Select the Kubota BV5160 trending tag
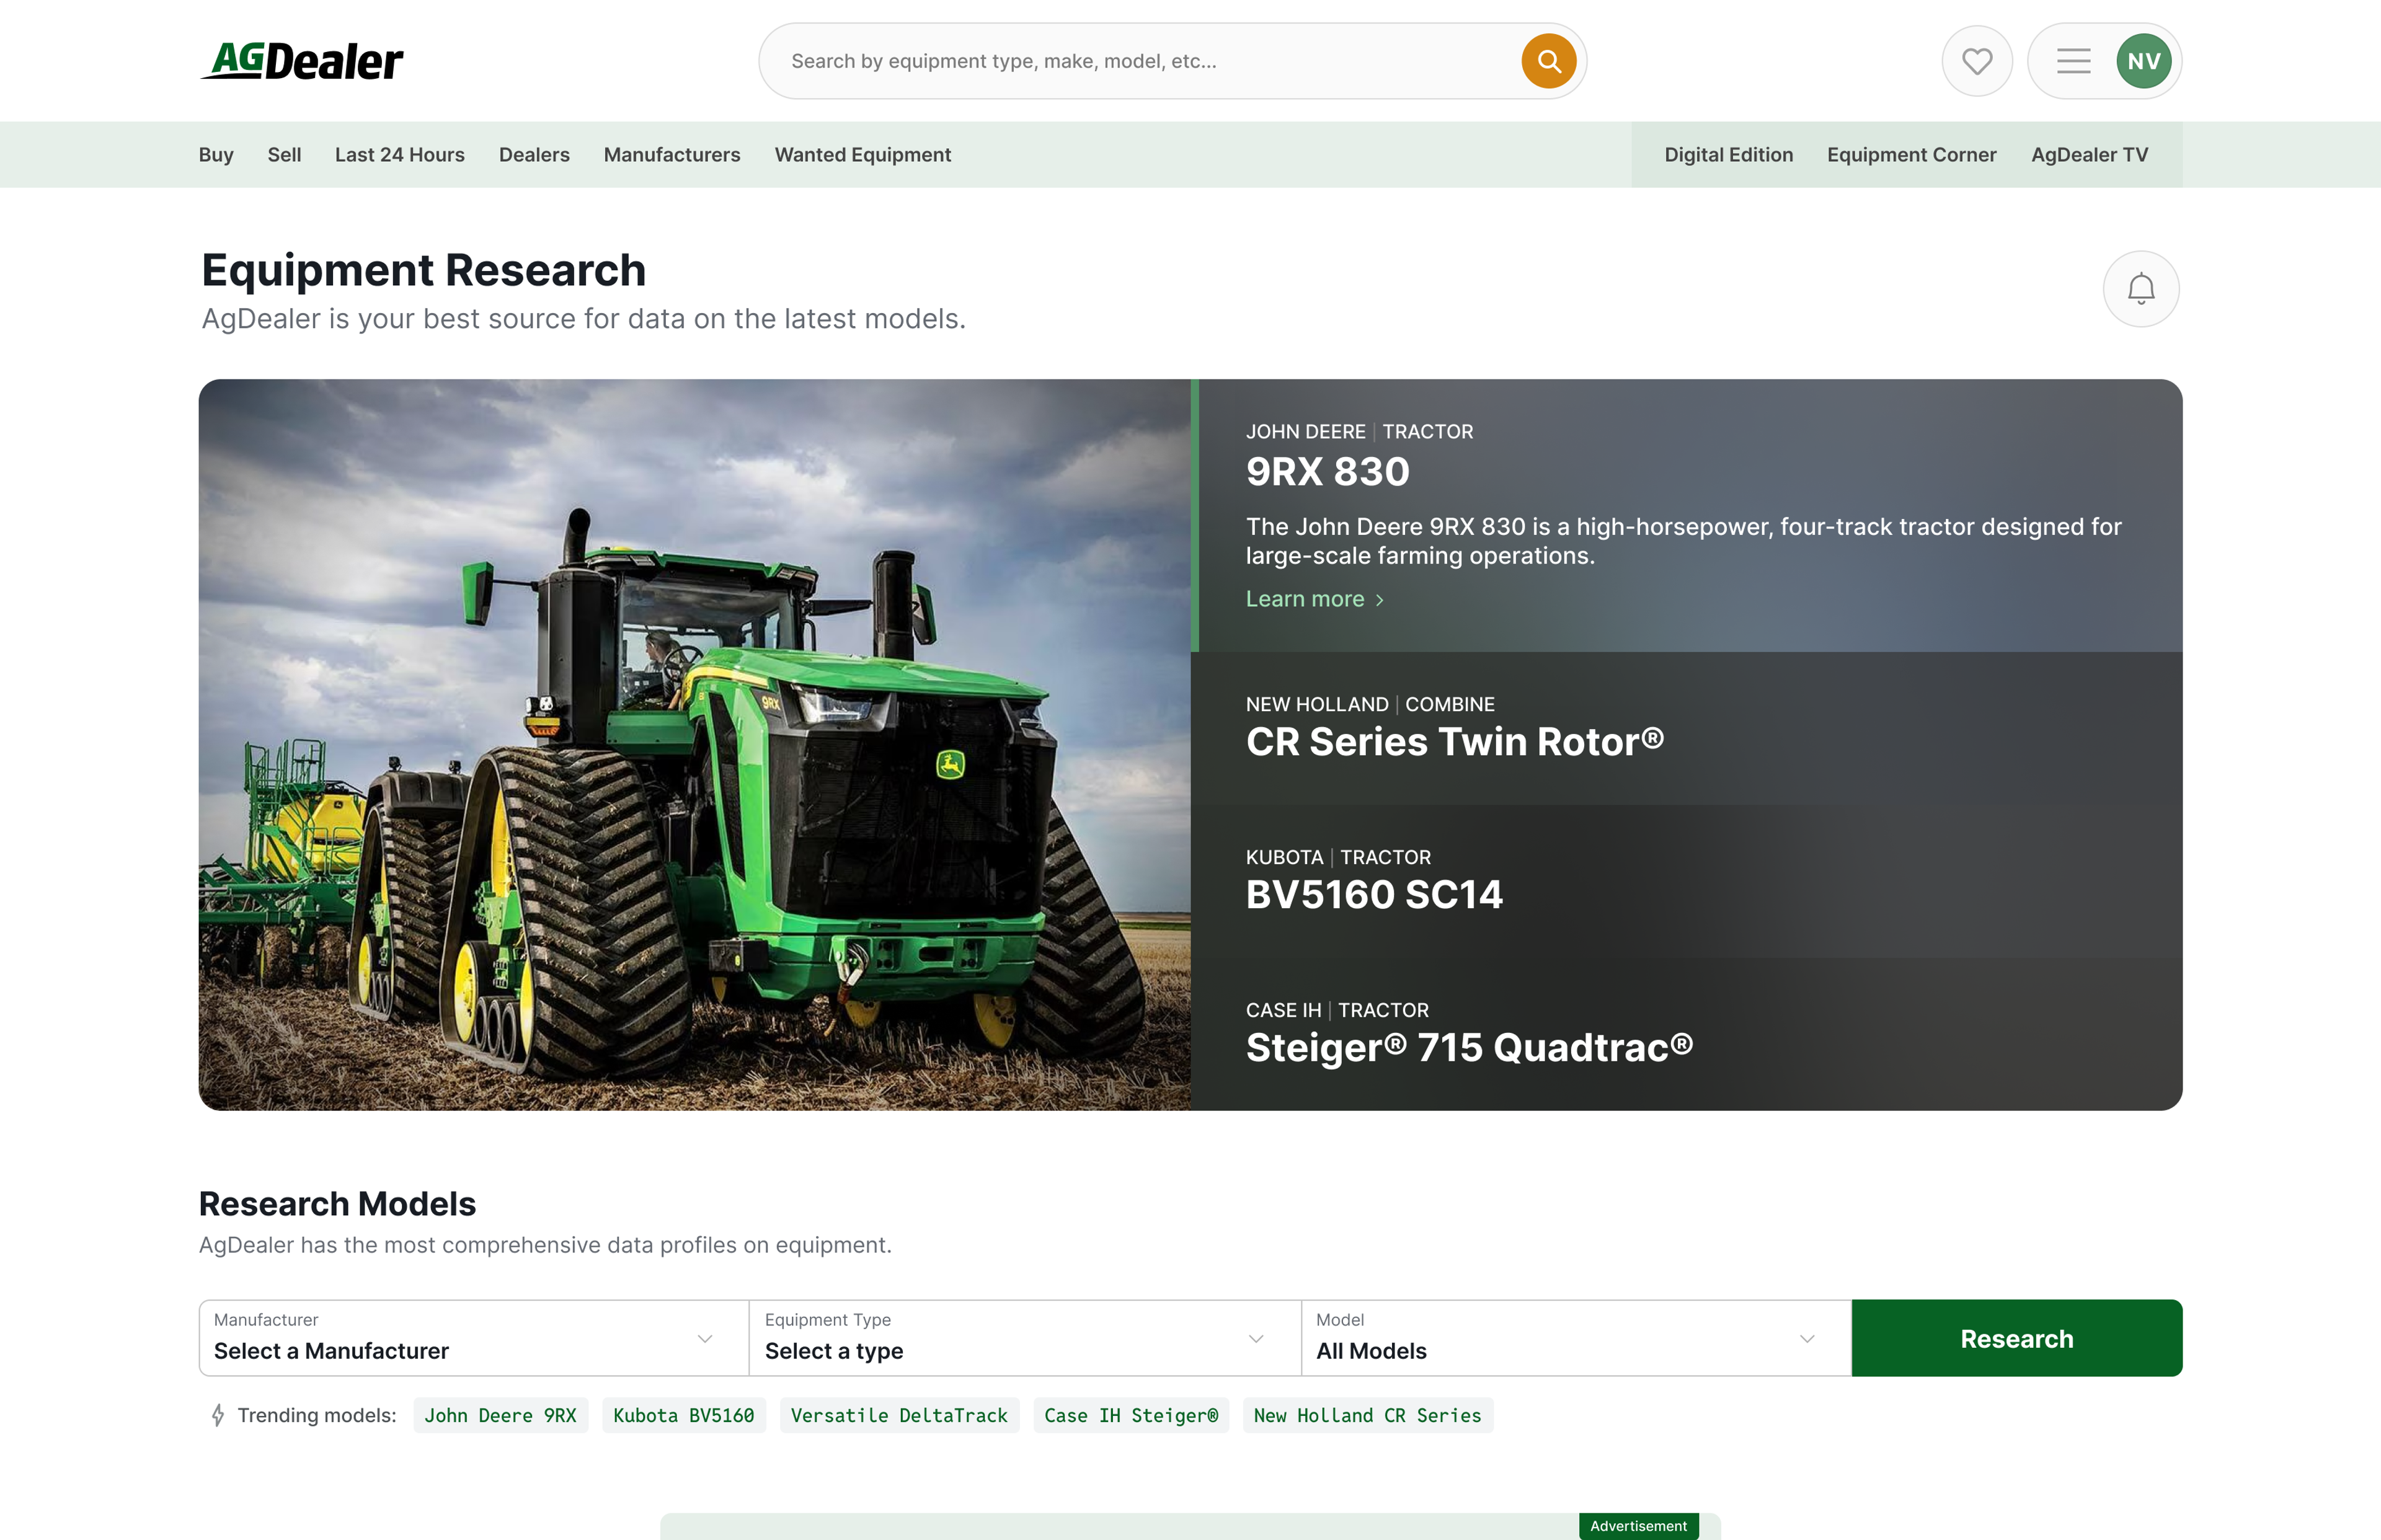 [x=683, y=1415]
